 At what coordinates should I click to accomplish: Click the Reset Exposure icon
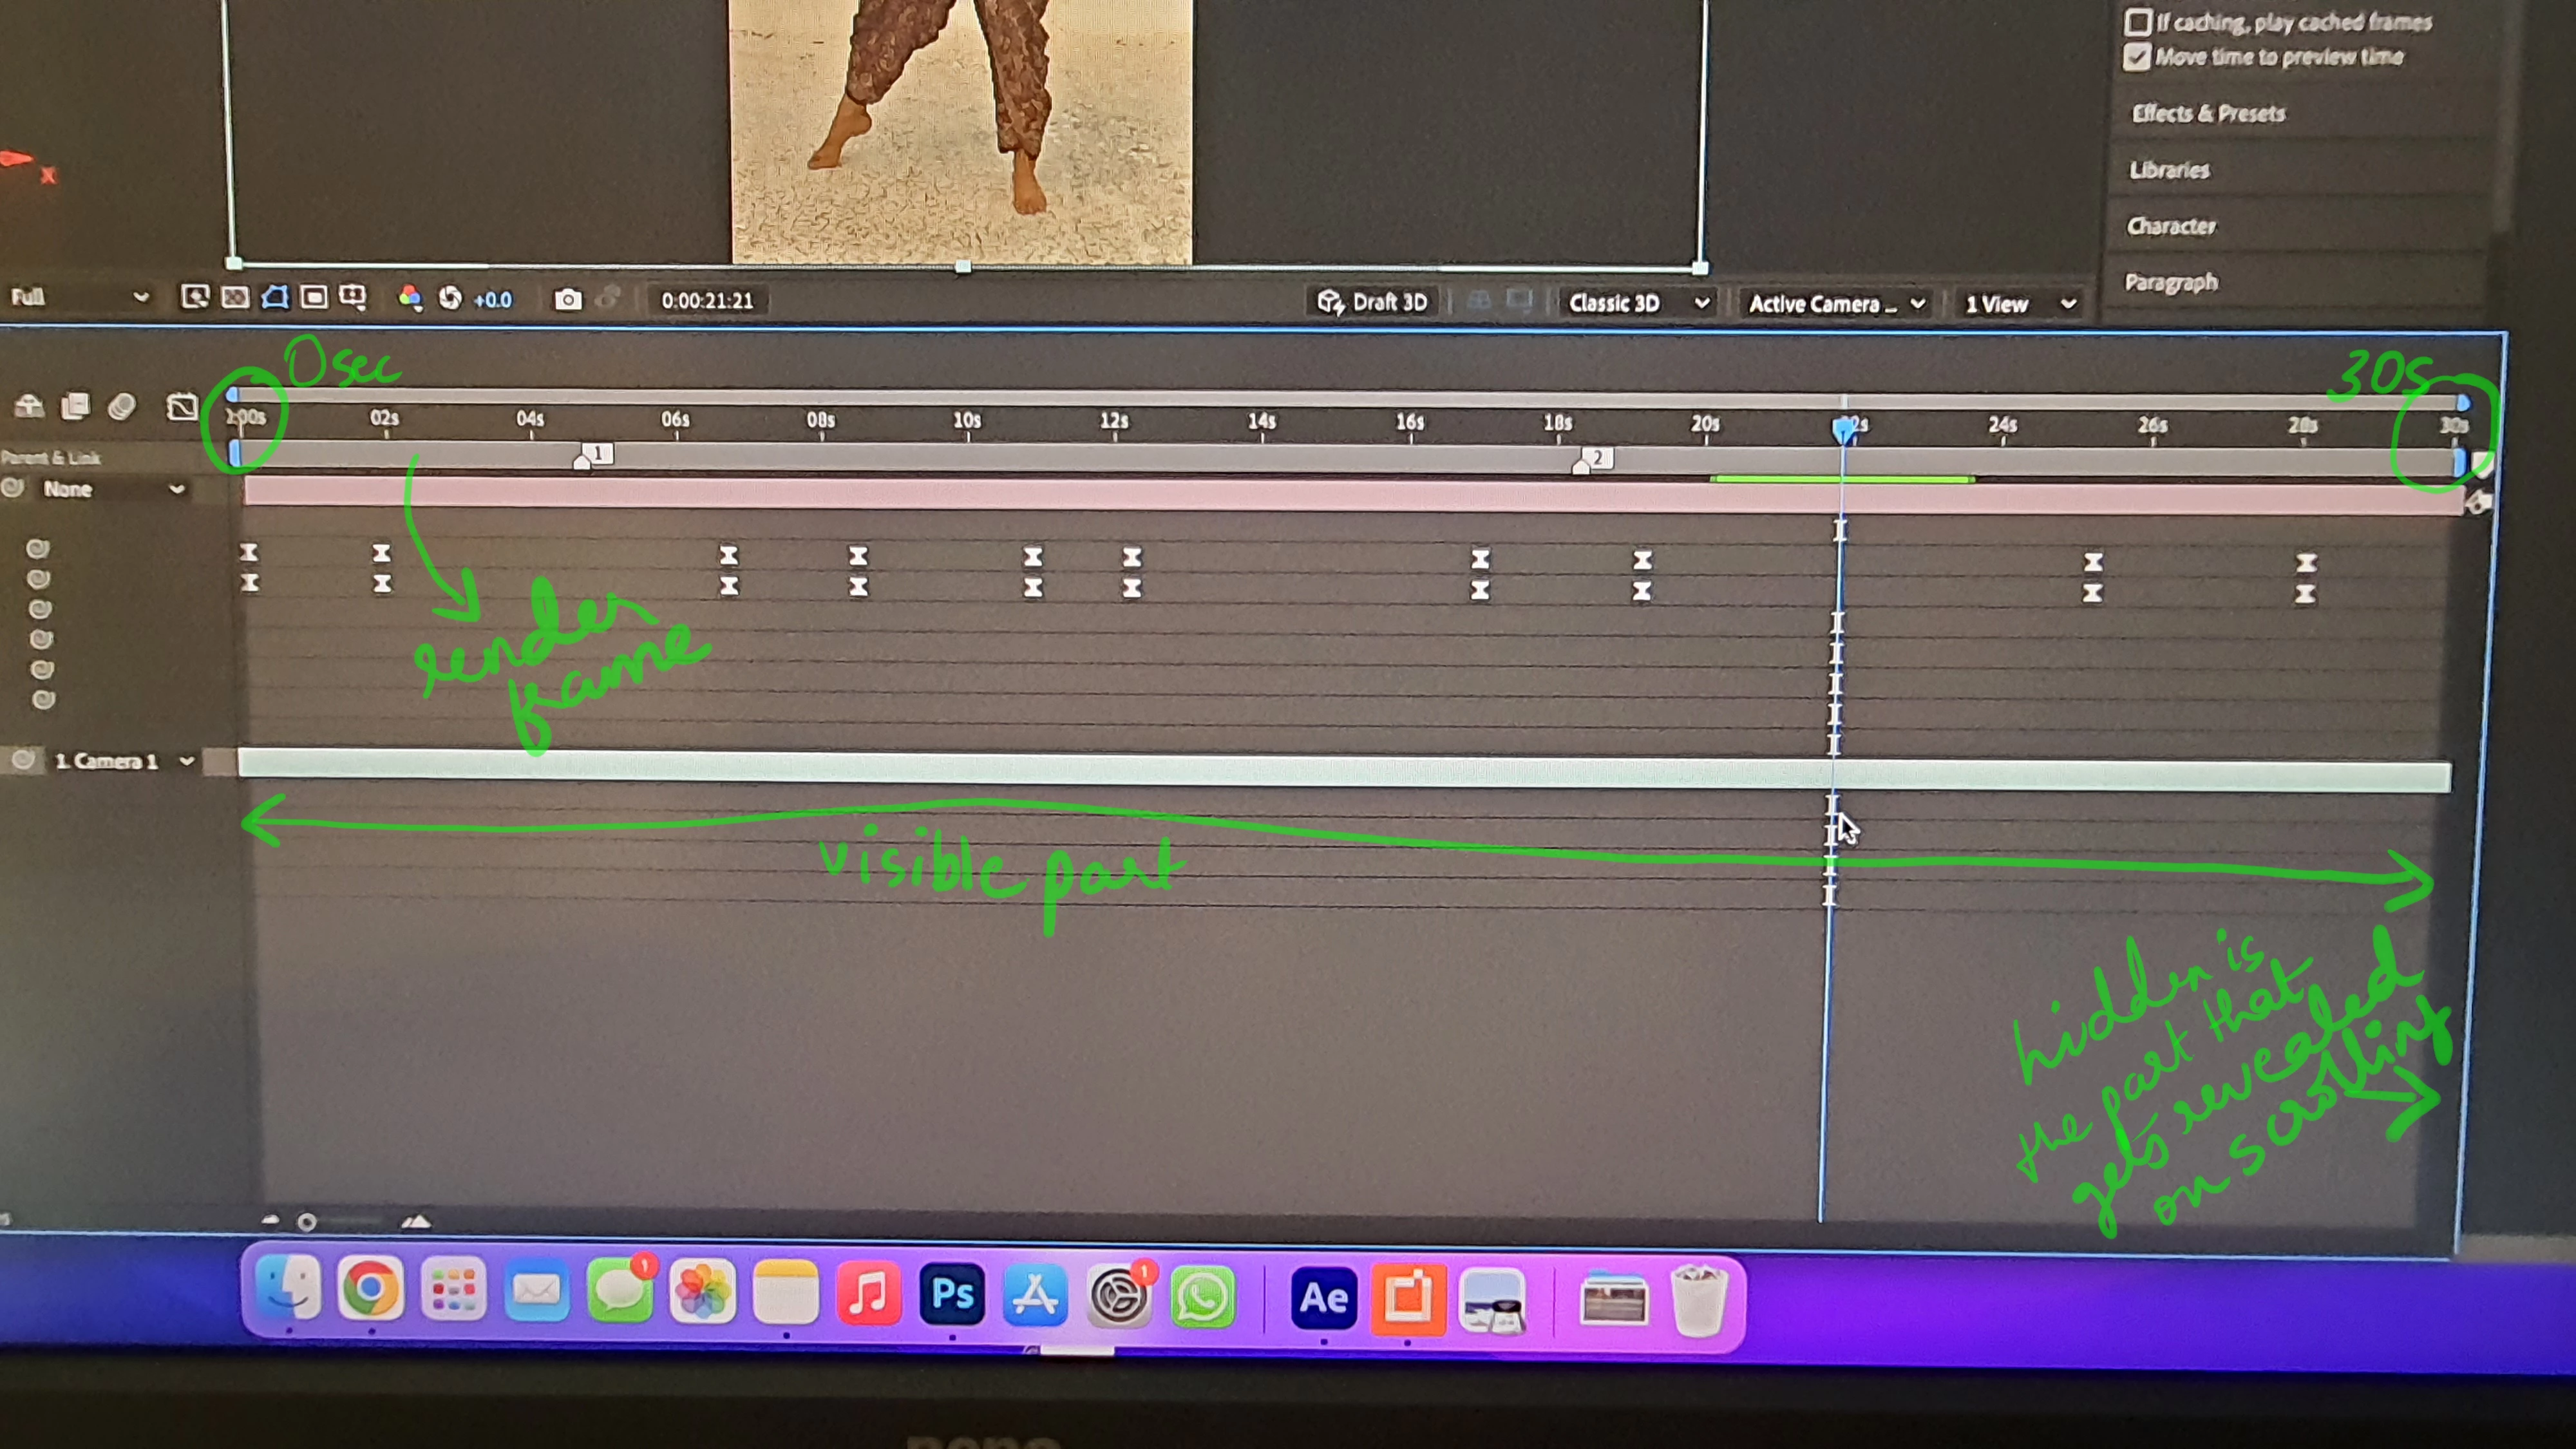point(450,298)
